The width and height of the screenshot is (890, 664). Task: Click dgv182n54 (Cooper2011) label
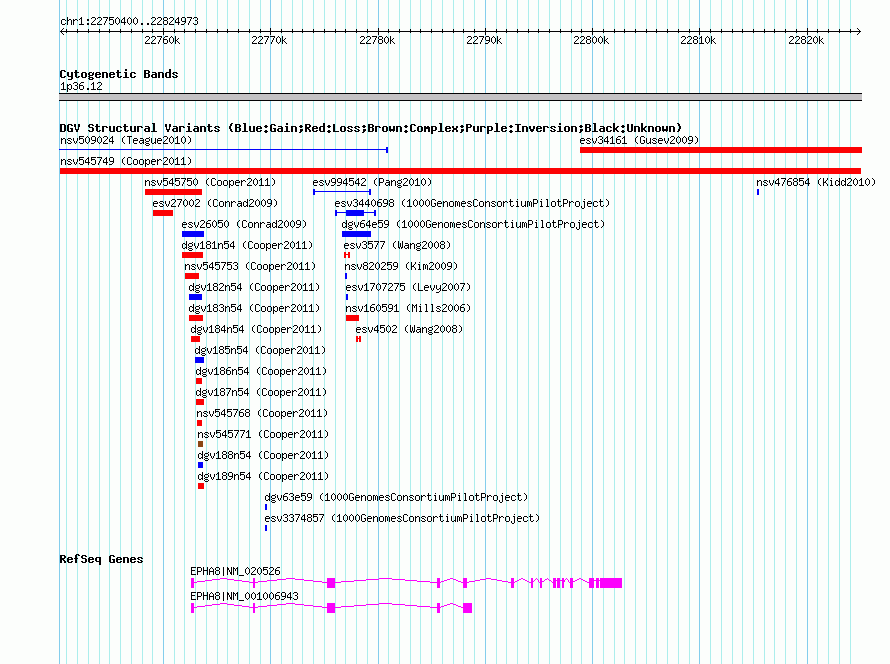[x=254, y=287]
